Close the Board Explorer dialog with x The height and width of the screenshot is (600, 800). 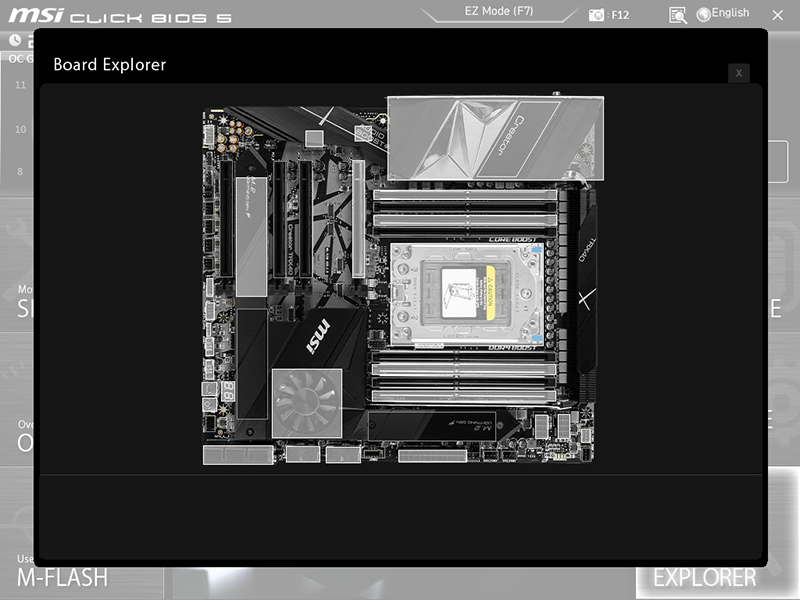point(739,73)
